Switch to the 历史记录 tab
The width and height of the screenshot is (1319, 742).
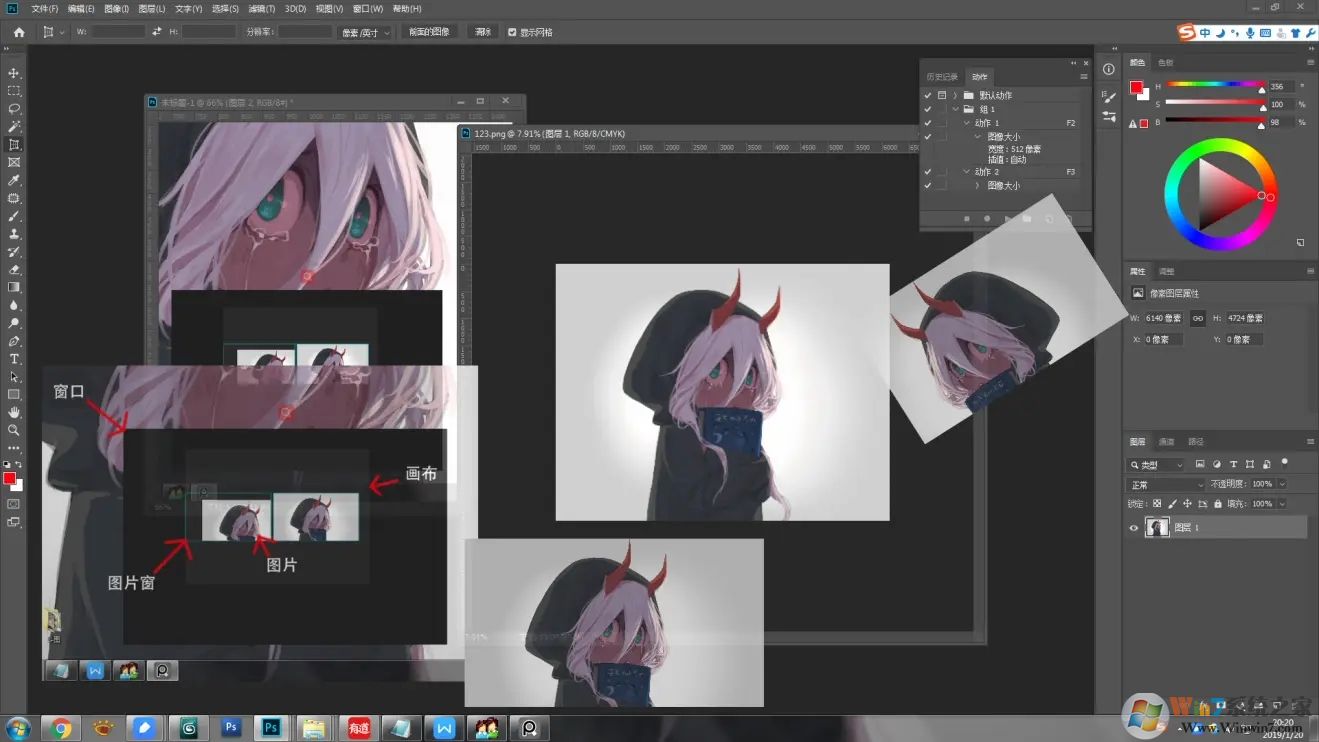[941, 77]
